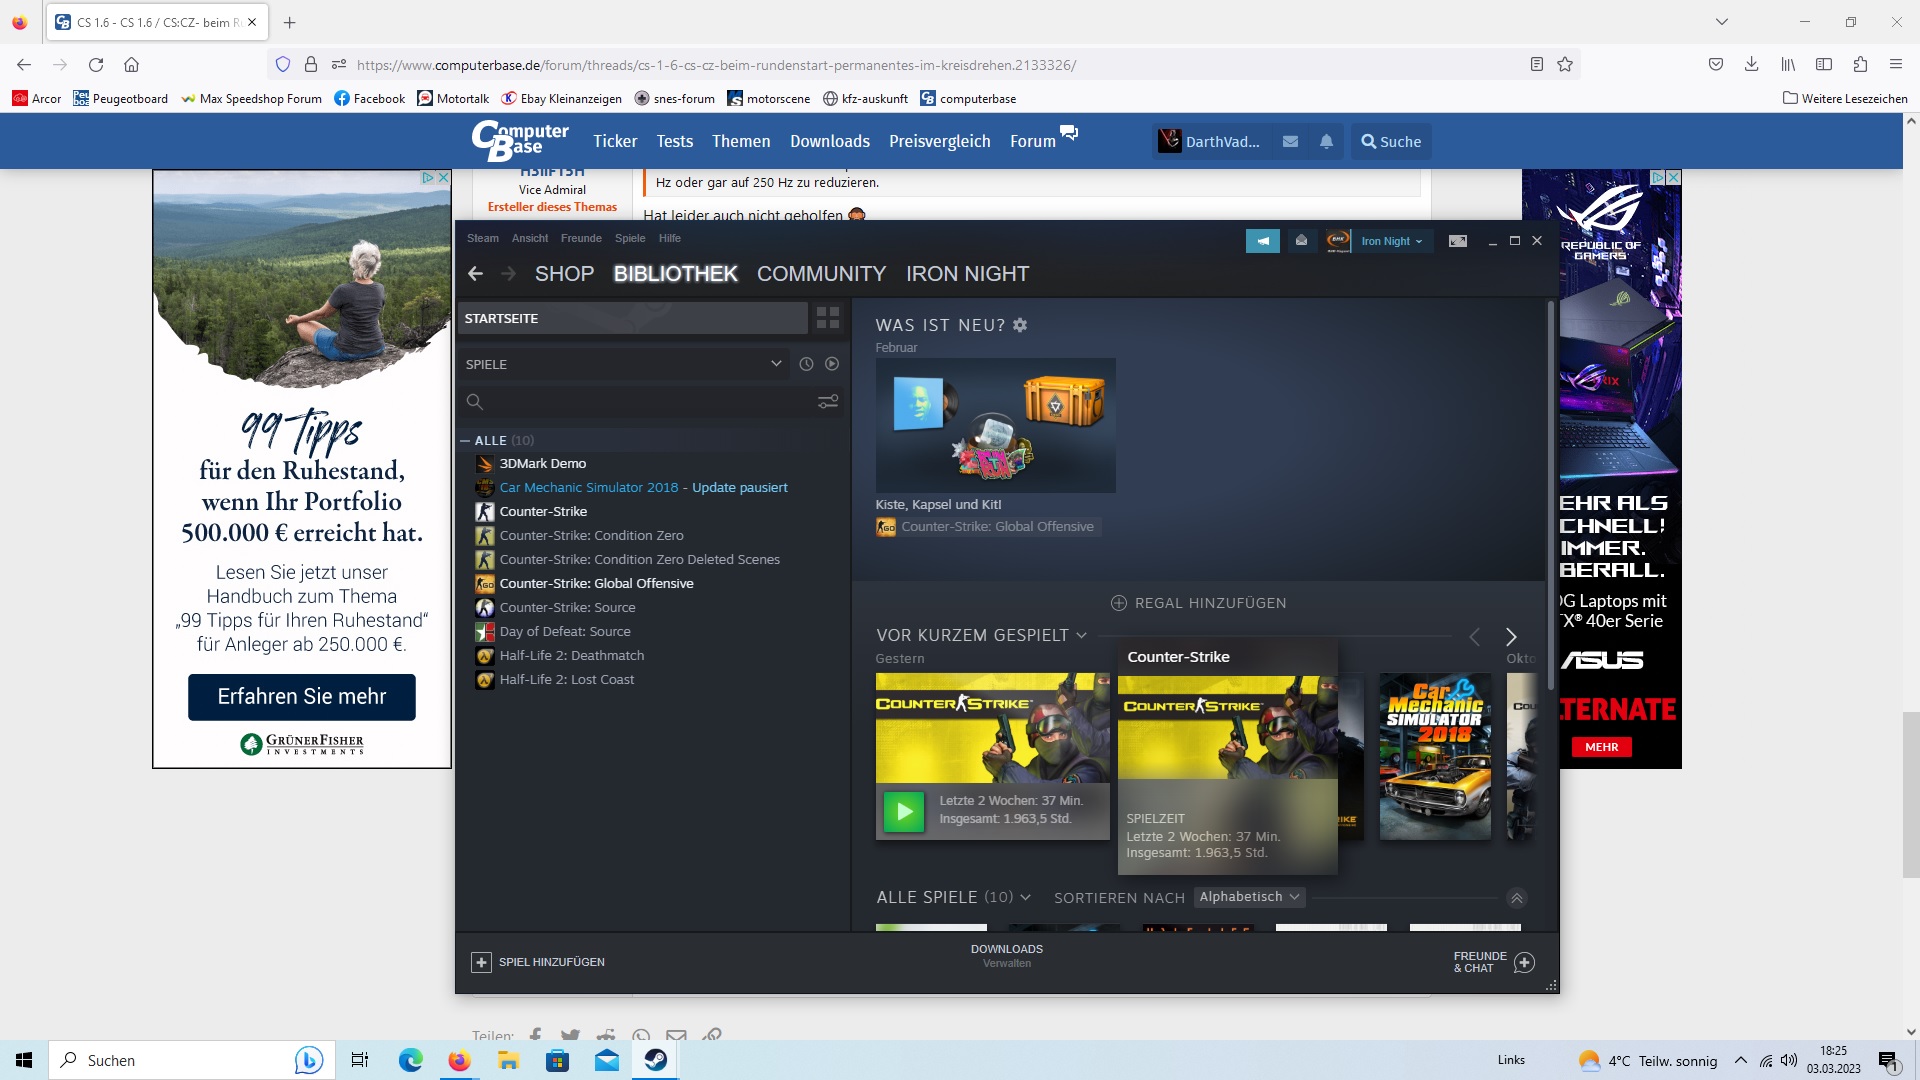Click the recent activity clock filter icon
Viewport: 1920px width, 1080px height.
806,364
